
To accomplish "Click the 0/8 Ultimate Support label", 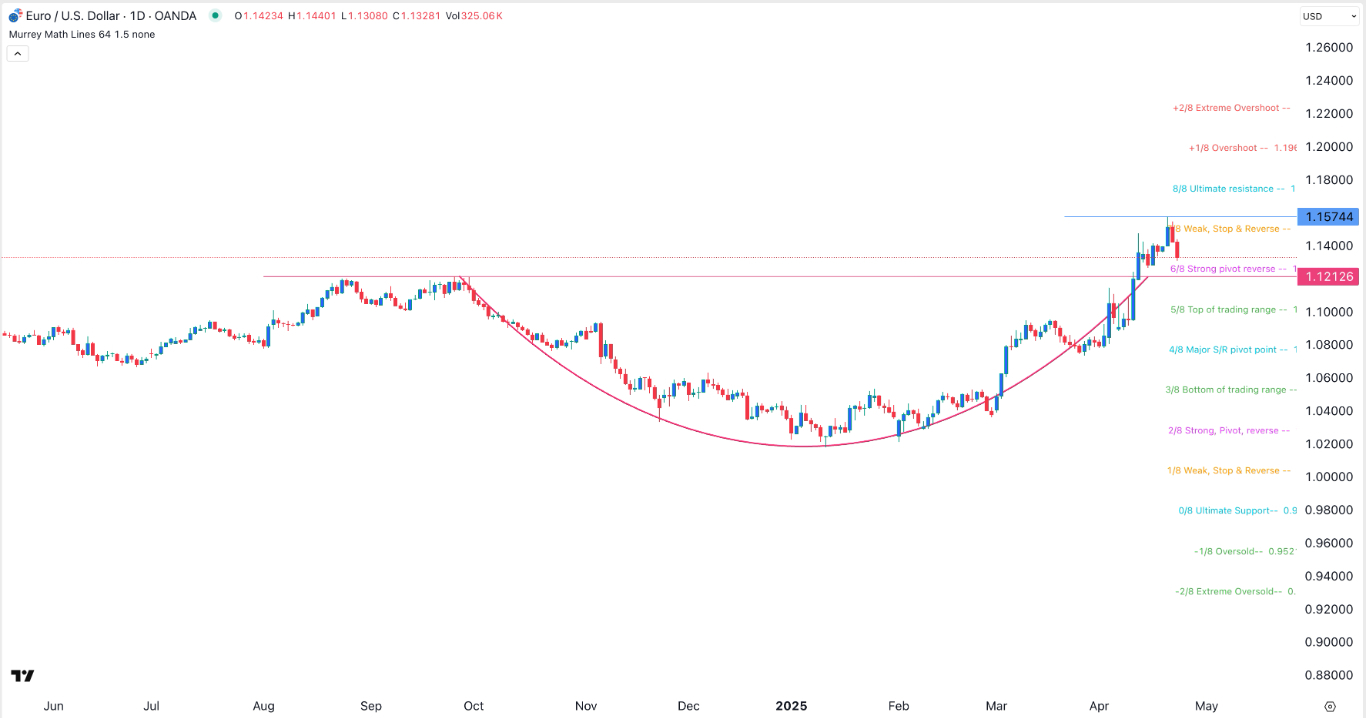I will 1238,511.
